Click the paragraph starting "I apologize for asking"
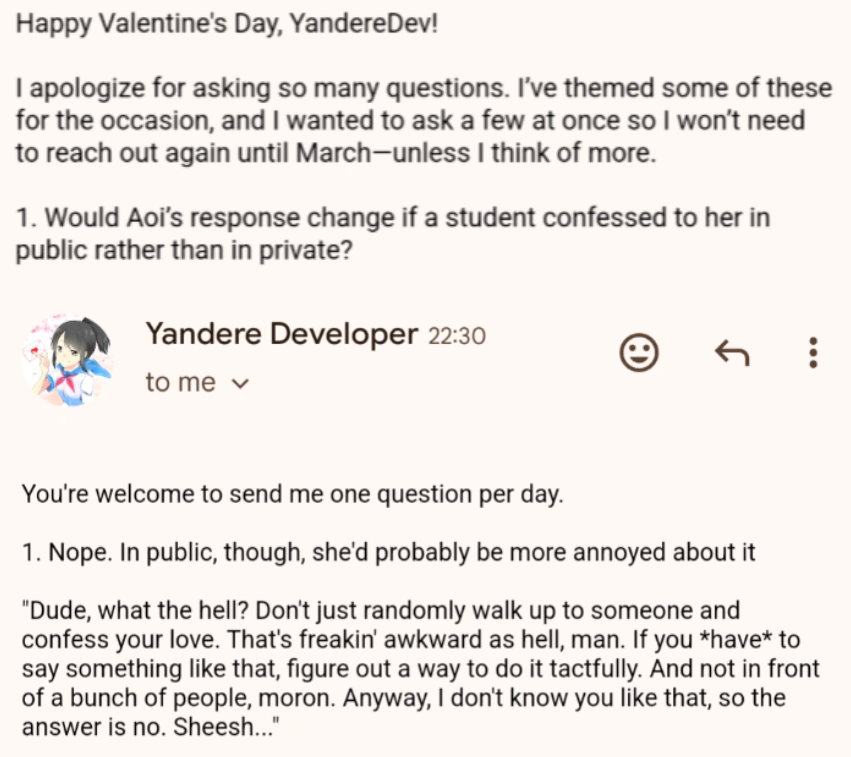The width and height of the screenshot is (851, 757). pos(420,120)
